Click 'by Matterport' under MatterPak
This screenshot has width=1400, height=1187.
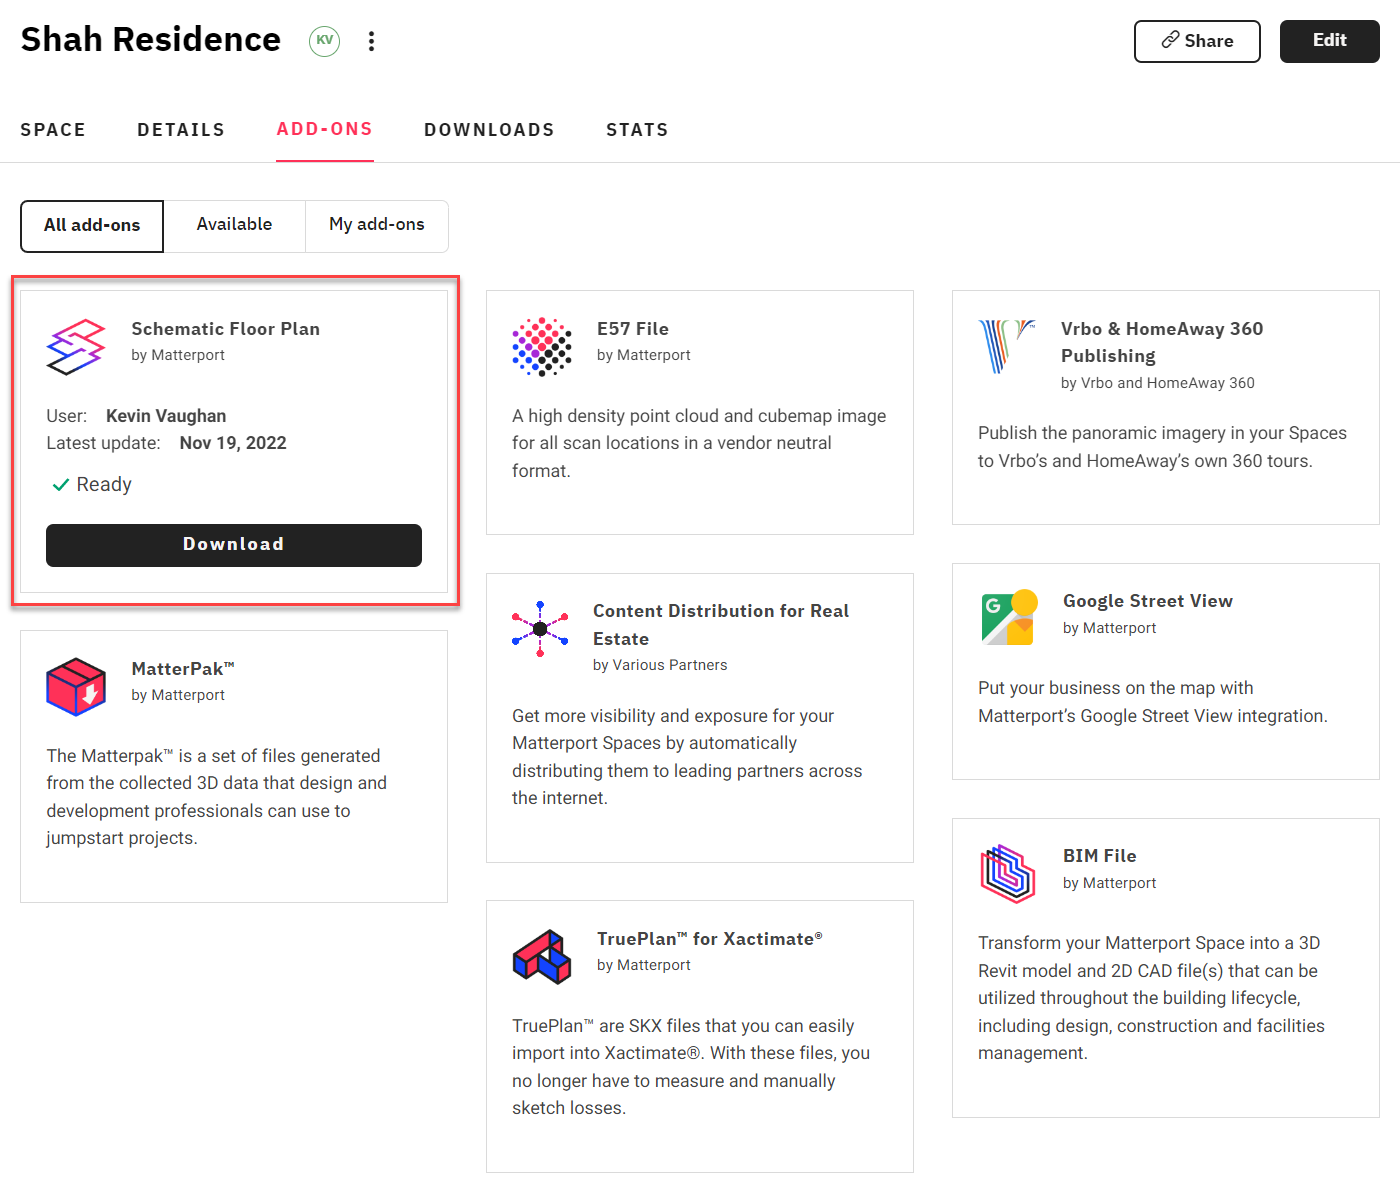point(178,695)
